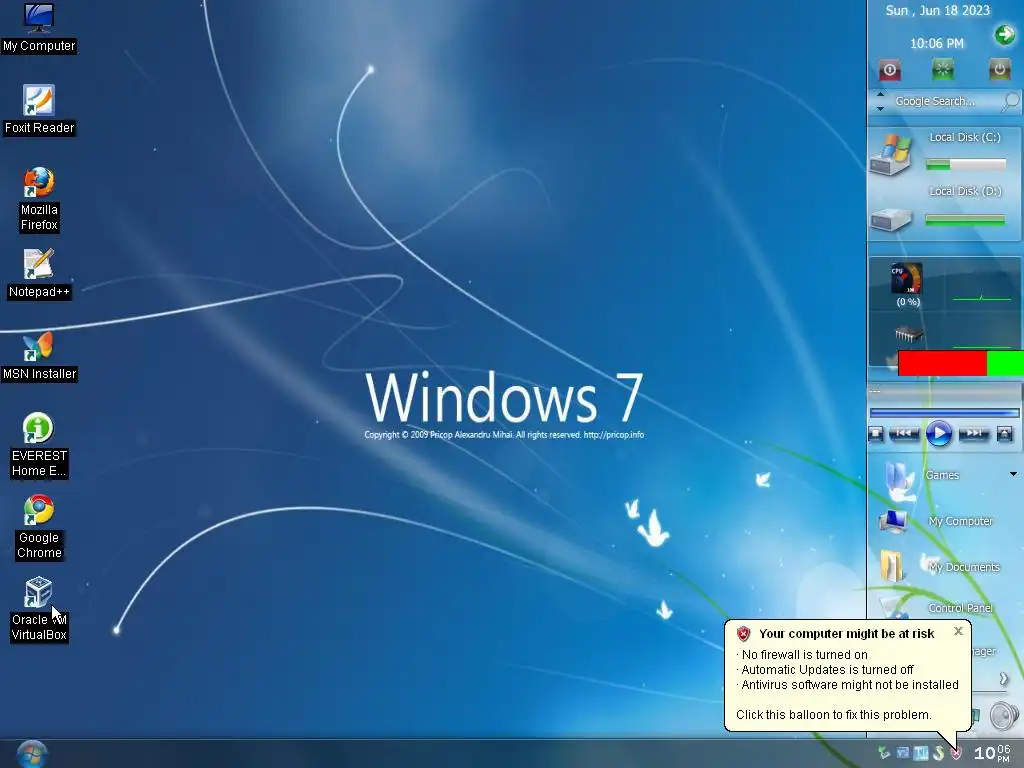Image resolution: width=1024 pixels, height=768 pixels.
Task: Open the Local Disk (C:) drive icon
Action: (x=891, y=153)
